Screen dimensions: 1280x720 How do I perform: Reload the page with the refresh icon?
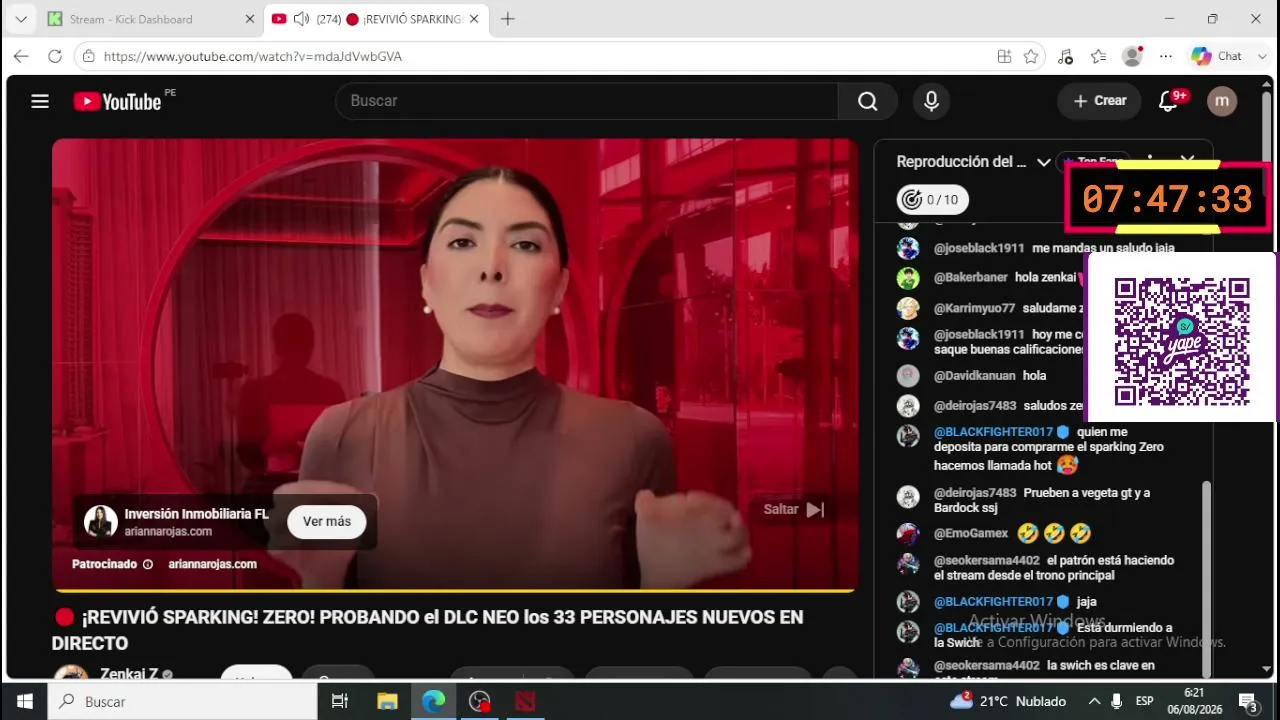pos(55,56)
